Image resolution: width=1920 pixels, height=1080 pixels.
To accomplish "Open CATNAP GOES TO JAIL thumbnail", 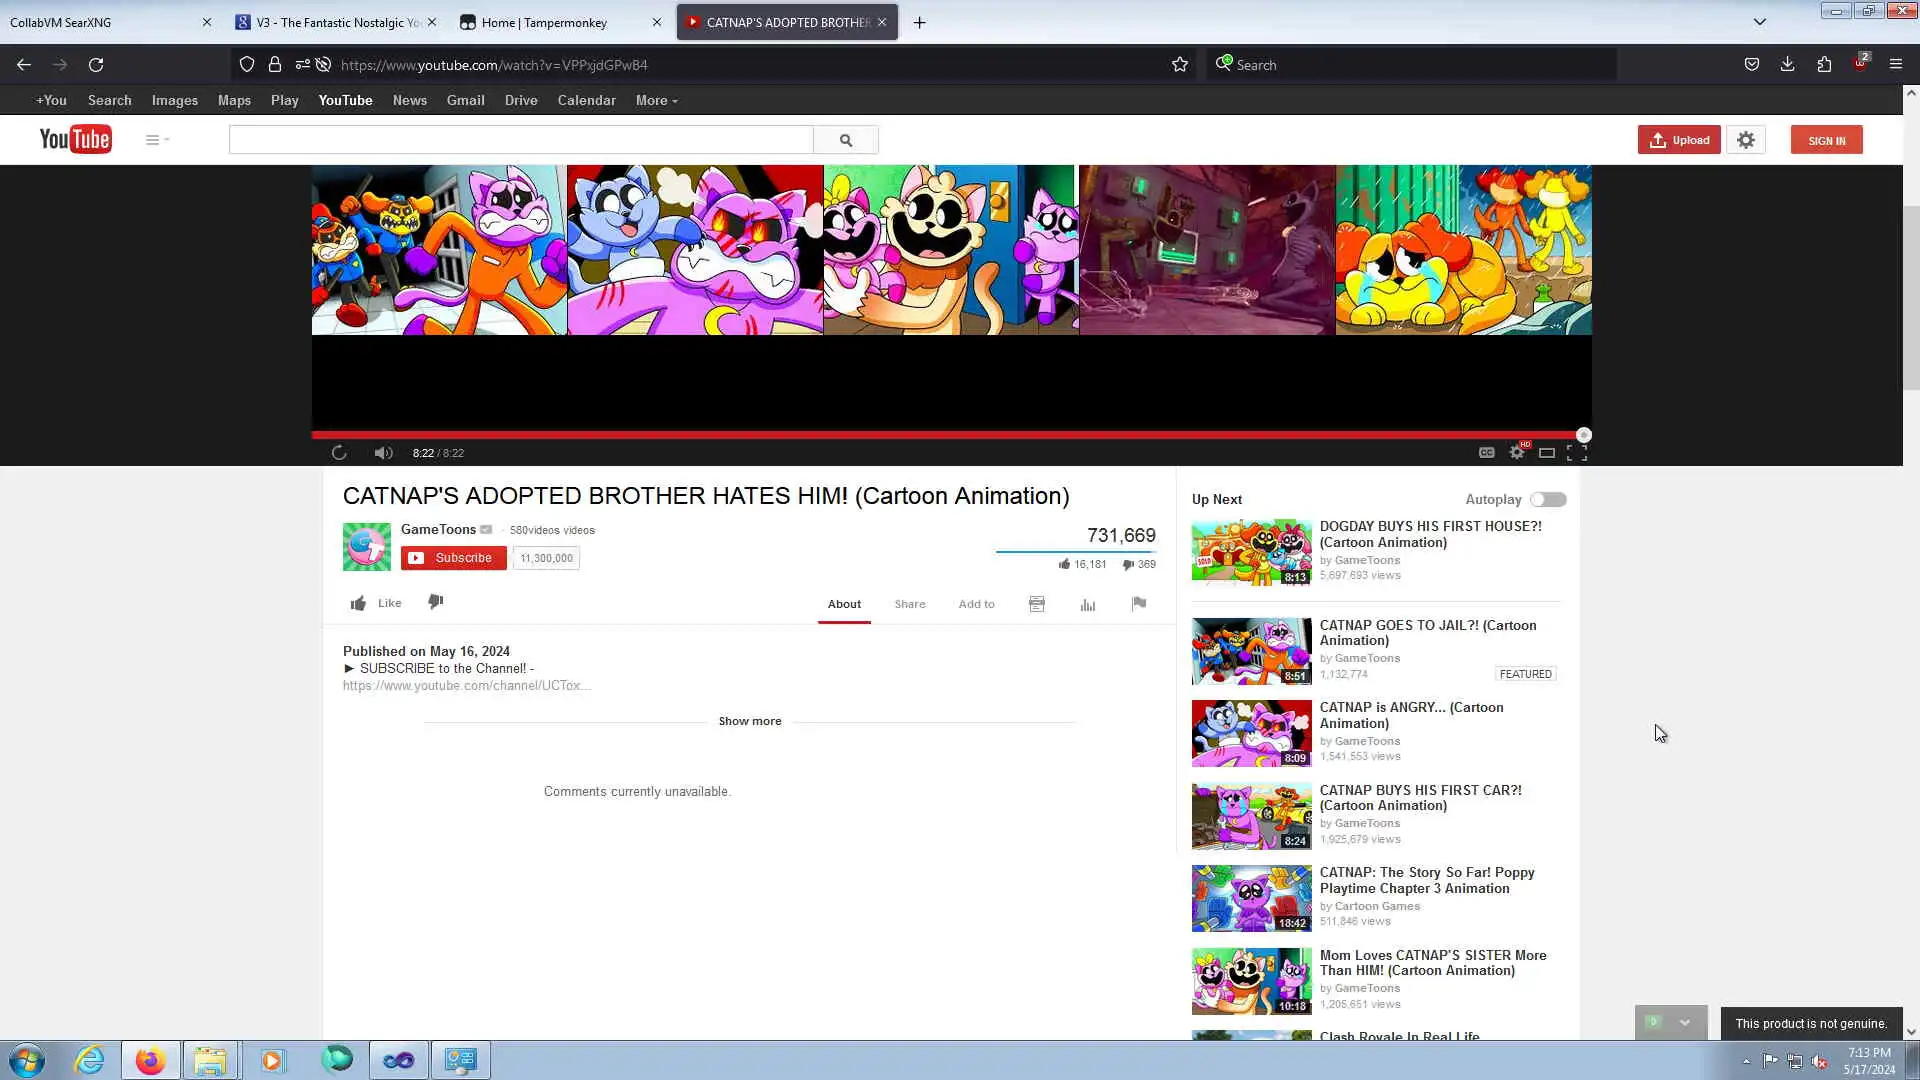I will click(x=1251, y=651).
